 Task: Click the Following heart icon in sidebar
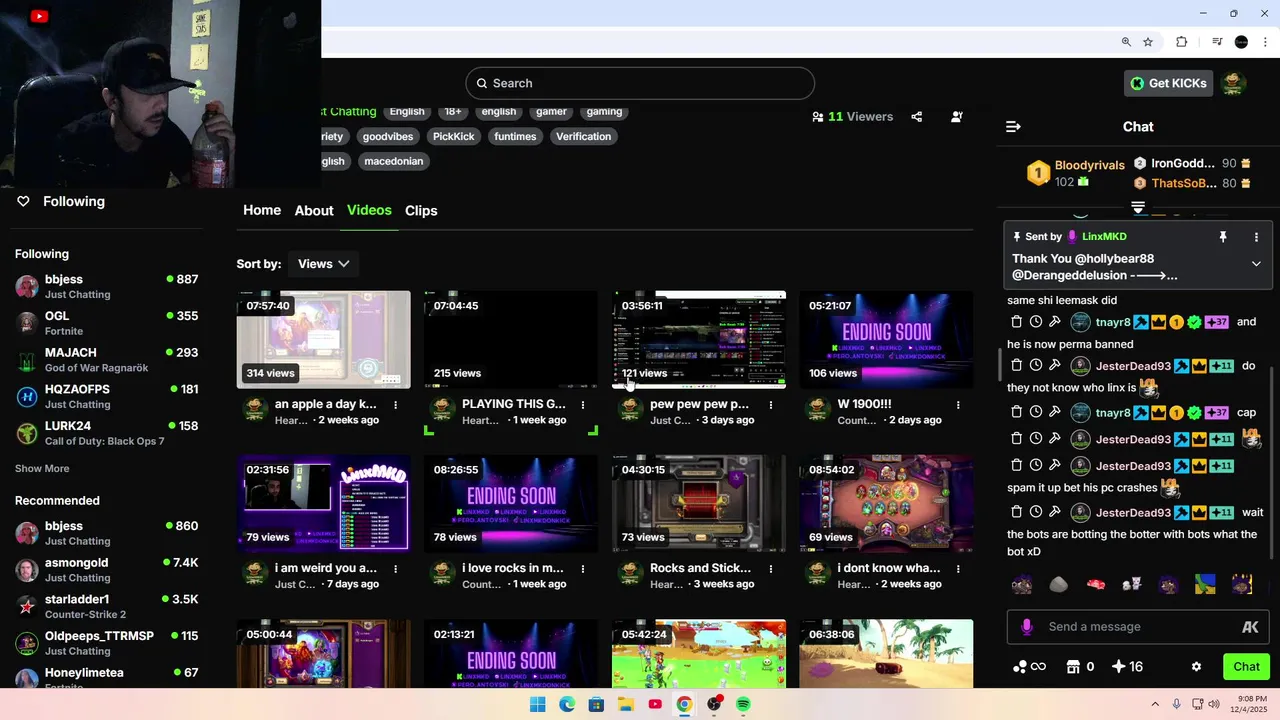pos(24,201)
